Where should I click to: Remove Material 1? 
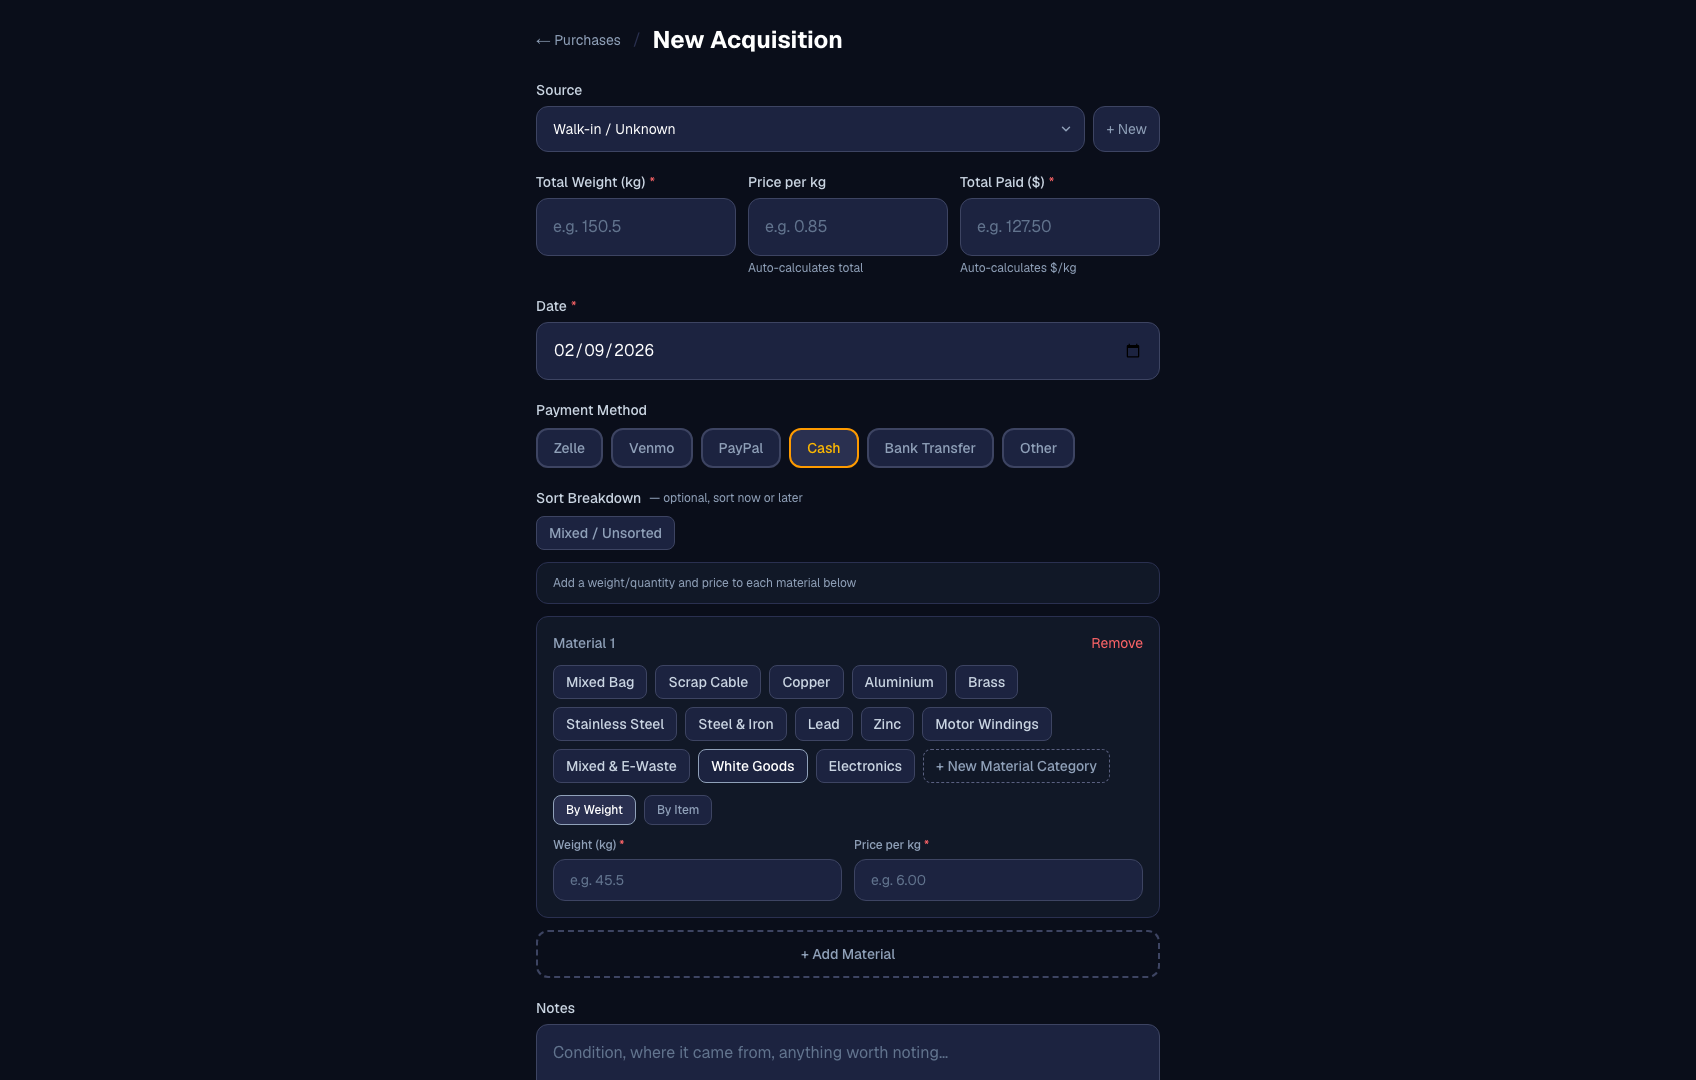(x=1117, y=643)
